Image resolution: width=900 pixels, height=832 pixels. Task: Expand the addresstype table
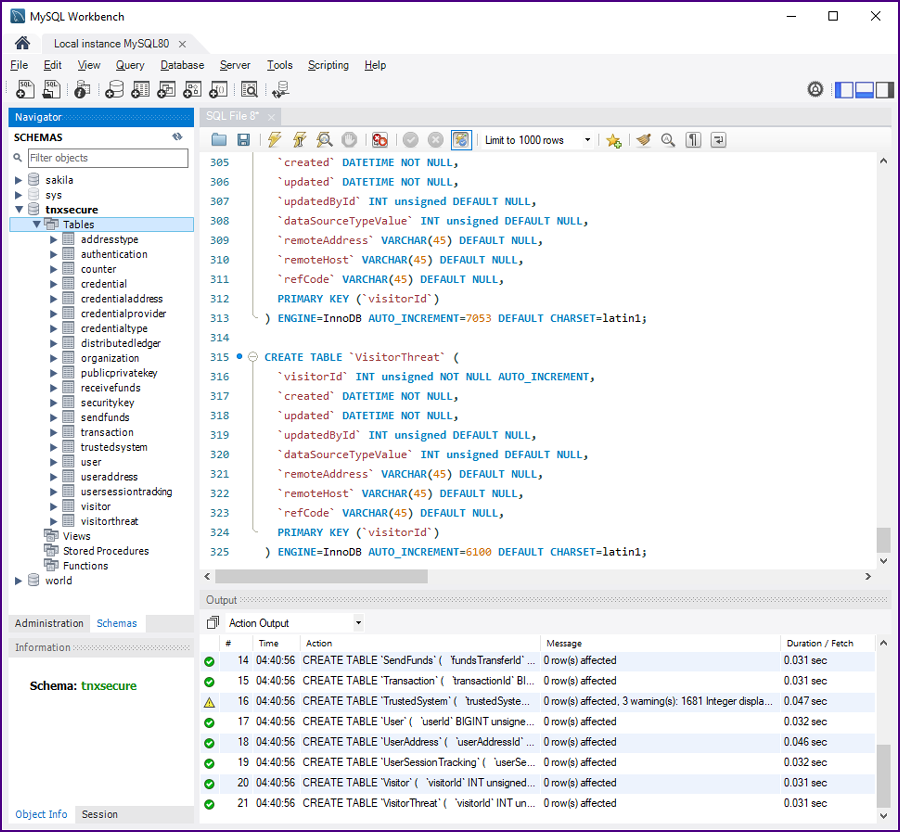click(x=53, y=239)
